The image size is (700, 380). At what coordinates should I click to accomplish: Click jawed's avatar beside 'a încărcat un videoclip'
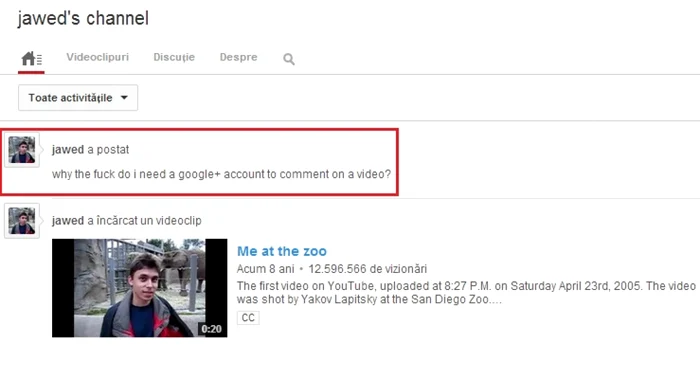coord(22,221)
